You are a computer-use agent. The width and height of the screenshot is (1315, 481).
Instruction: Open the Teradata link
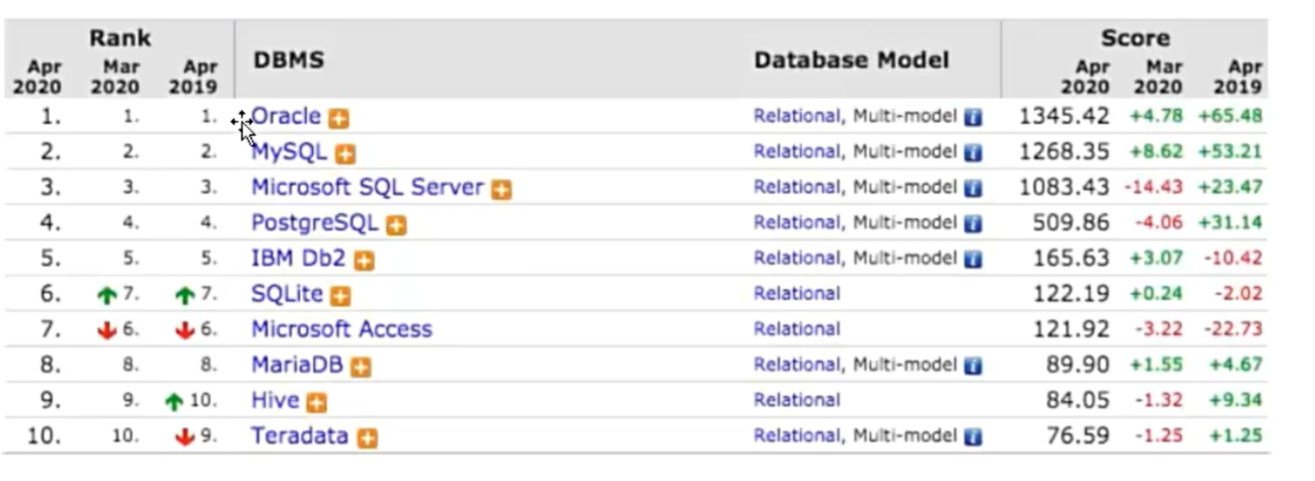click(x=300, y=436)
